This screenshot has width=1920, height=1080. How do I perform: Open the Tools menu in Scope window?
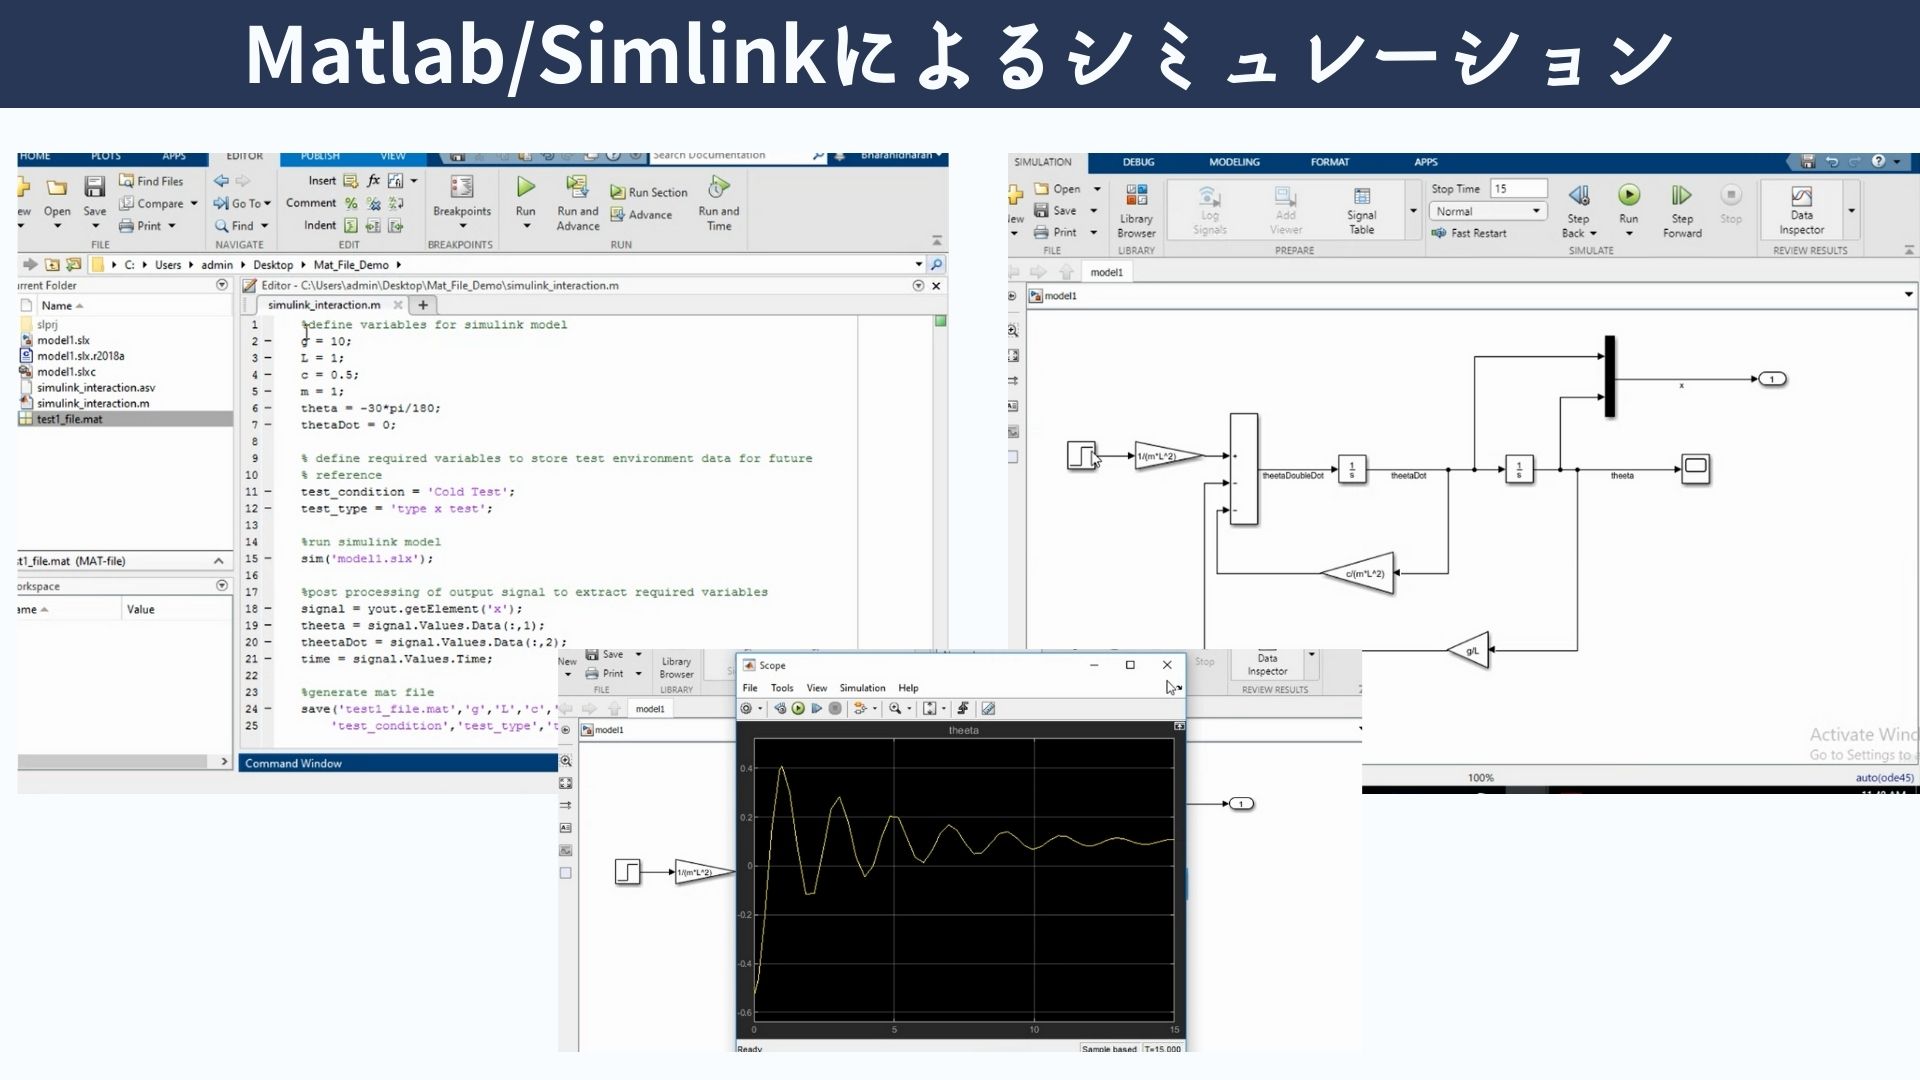tap(782, 688)
